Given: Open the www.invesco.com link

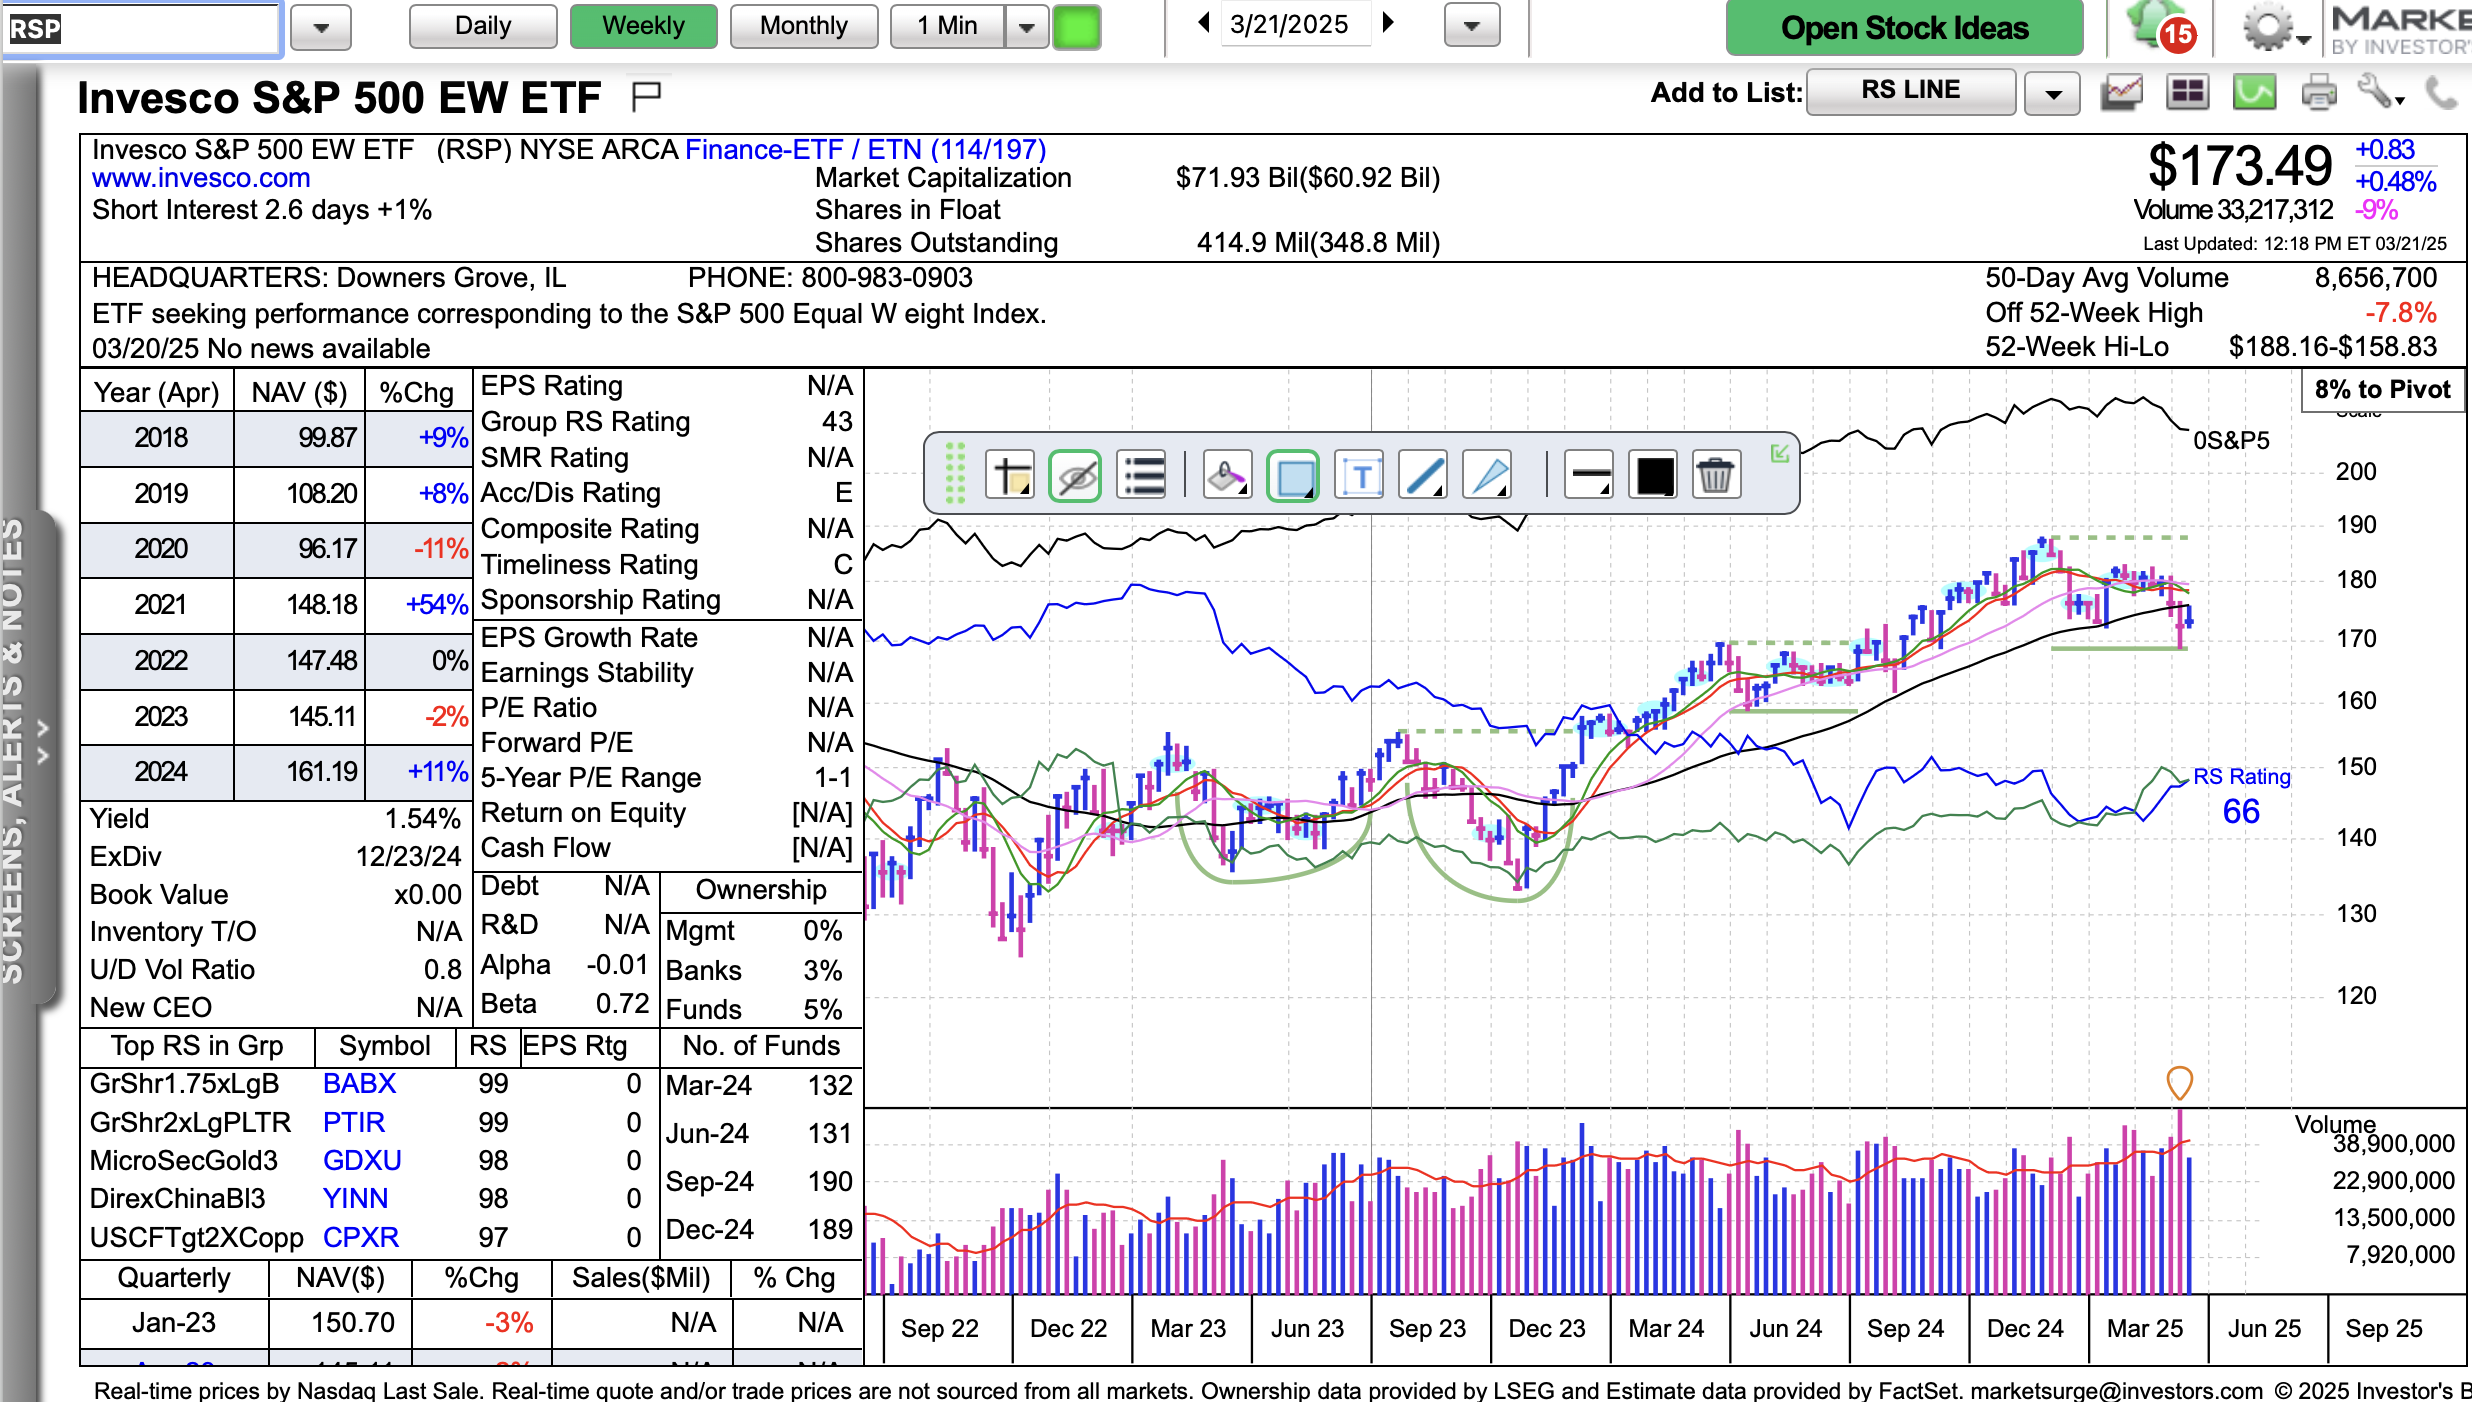Looking at the screenshot, I should click(x=201, y=178).
